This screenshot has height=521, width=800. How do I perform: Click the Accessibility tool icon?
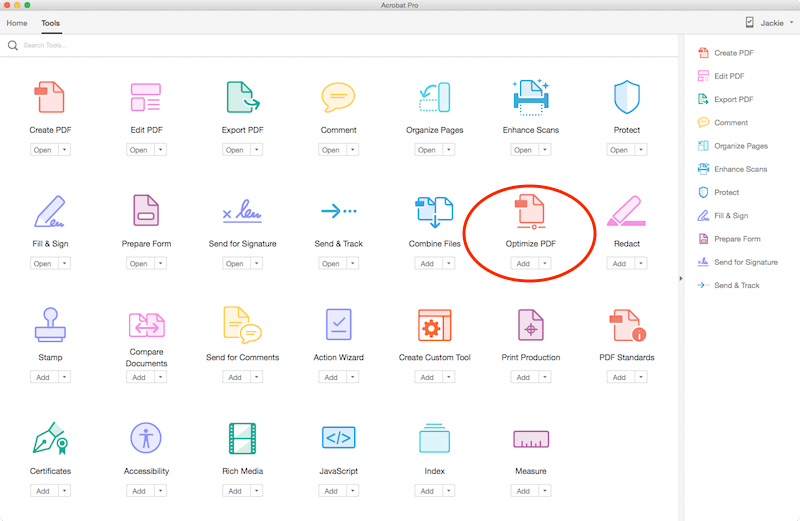146,439
